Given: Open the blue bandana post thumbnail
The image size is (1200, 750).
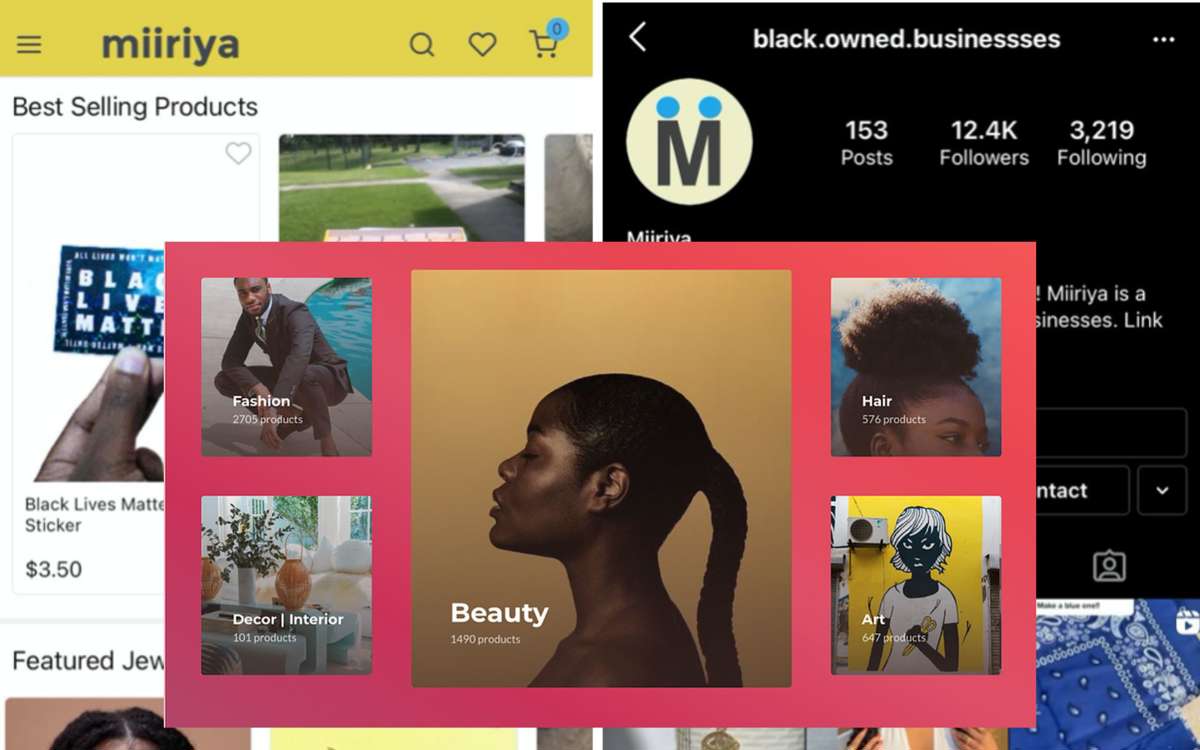Looking at the screenshot, I should [x=1118, y=674].
